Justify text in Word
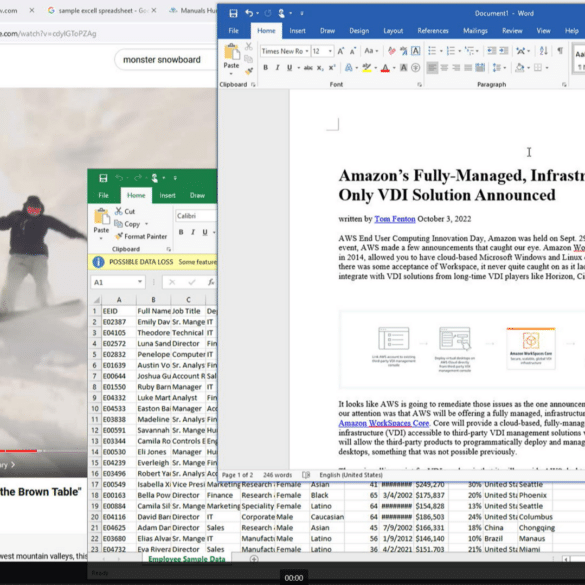The height and width of the screenshot is (585, 585). [x=468, y=68]
